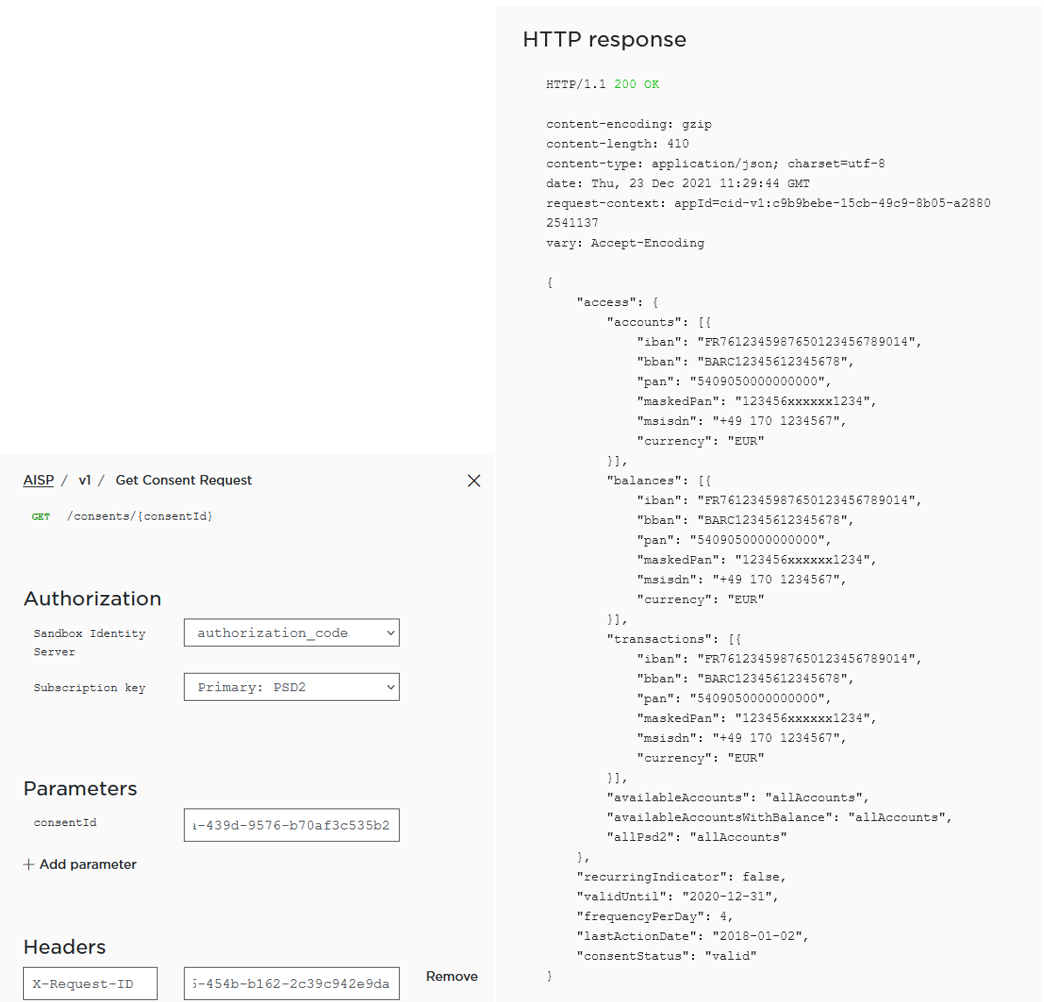Click the plus icon for Add parameter
The image size is (1044, 1002).
click(29, 865)
